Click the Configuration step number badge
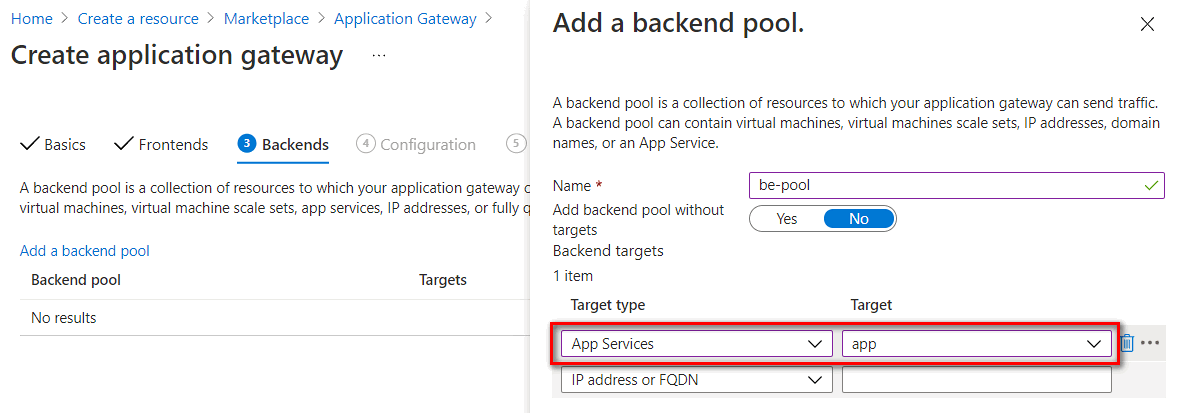This screenshot has height=413, width=1181. click(365, 144)
